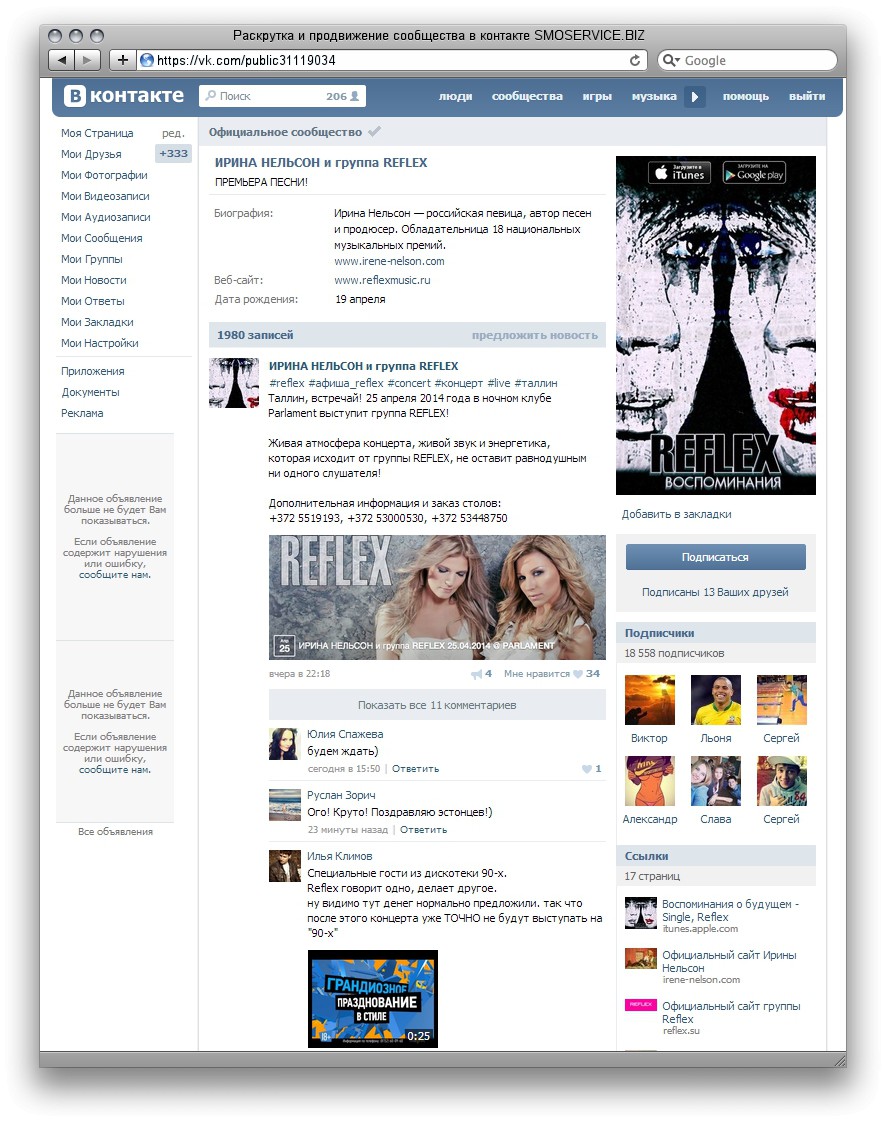Click the Google search box
Viewport: 886px width, 1122px height.
[x=747, y=60]
